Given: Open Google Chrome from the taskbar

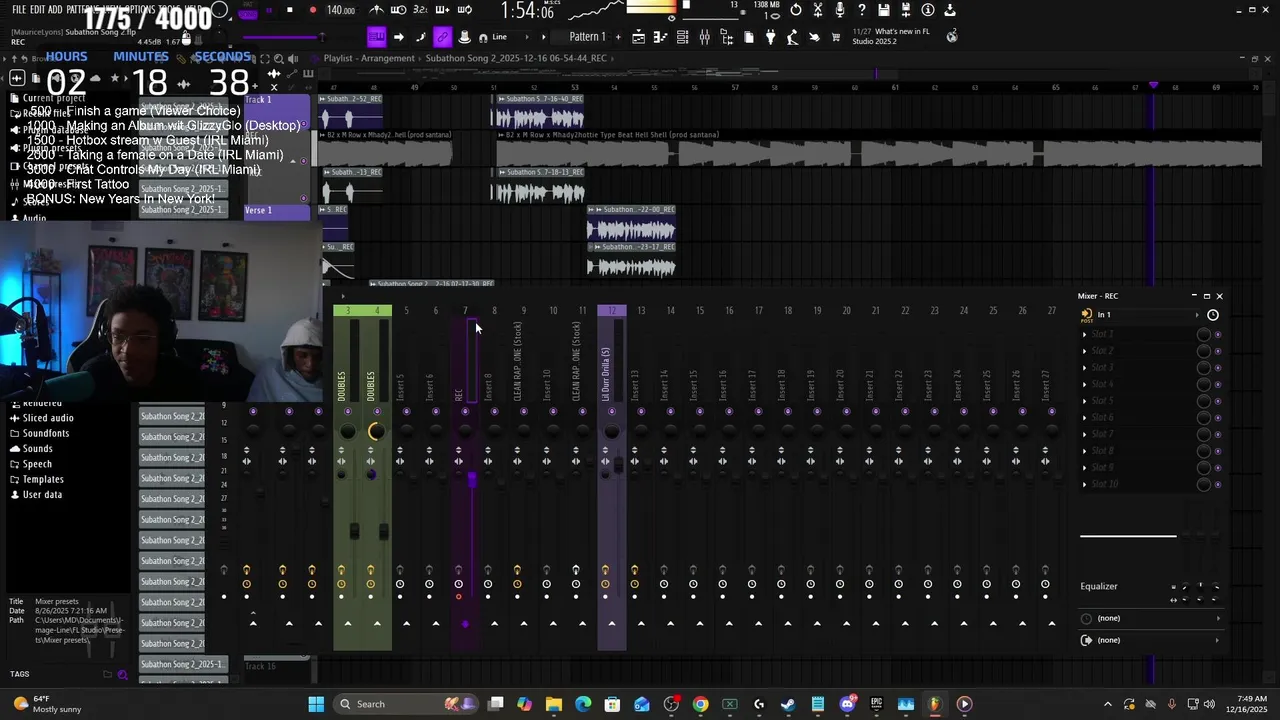Looking at the screenshot, I should point(700,704).
